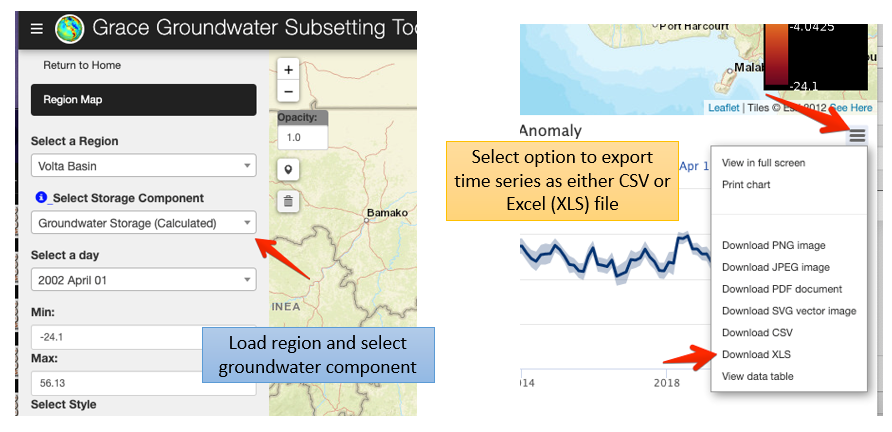The image size is (892, 432).
Task: Zoom in on the map
Action: 288,70
